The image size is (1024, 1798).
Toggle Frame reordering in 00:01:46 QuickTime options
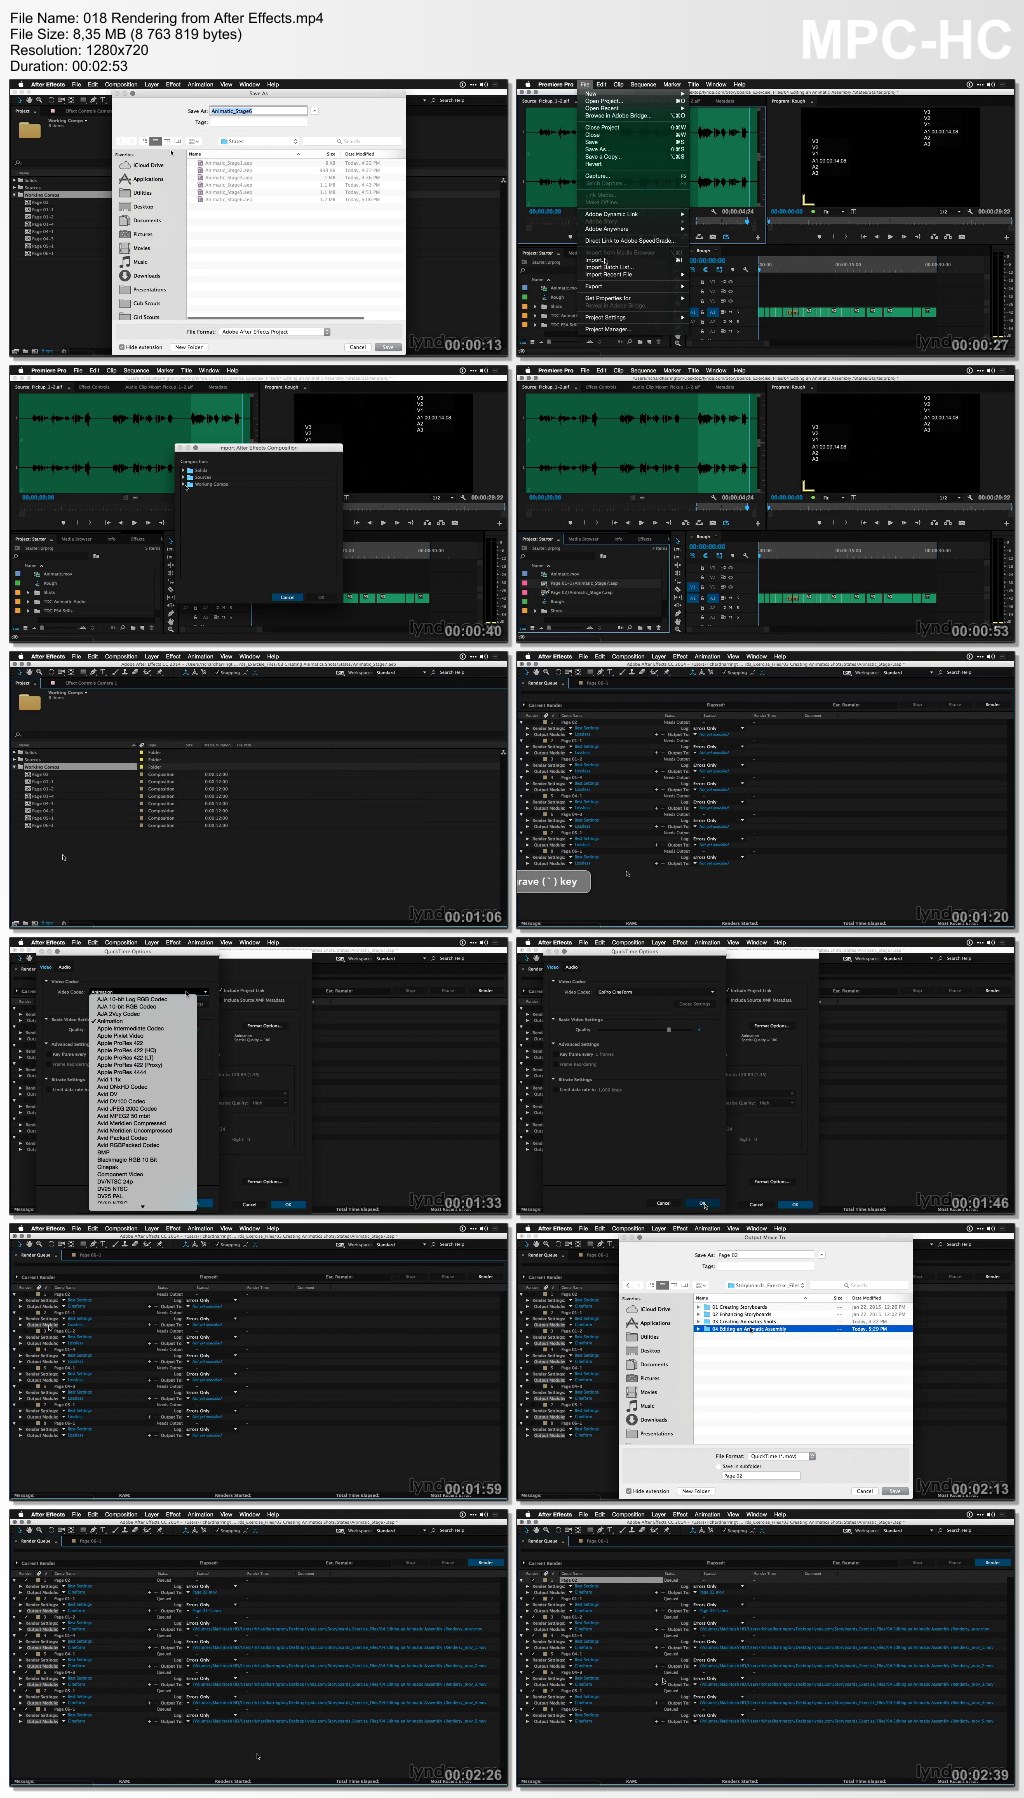pos(556,1064)
